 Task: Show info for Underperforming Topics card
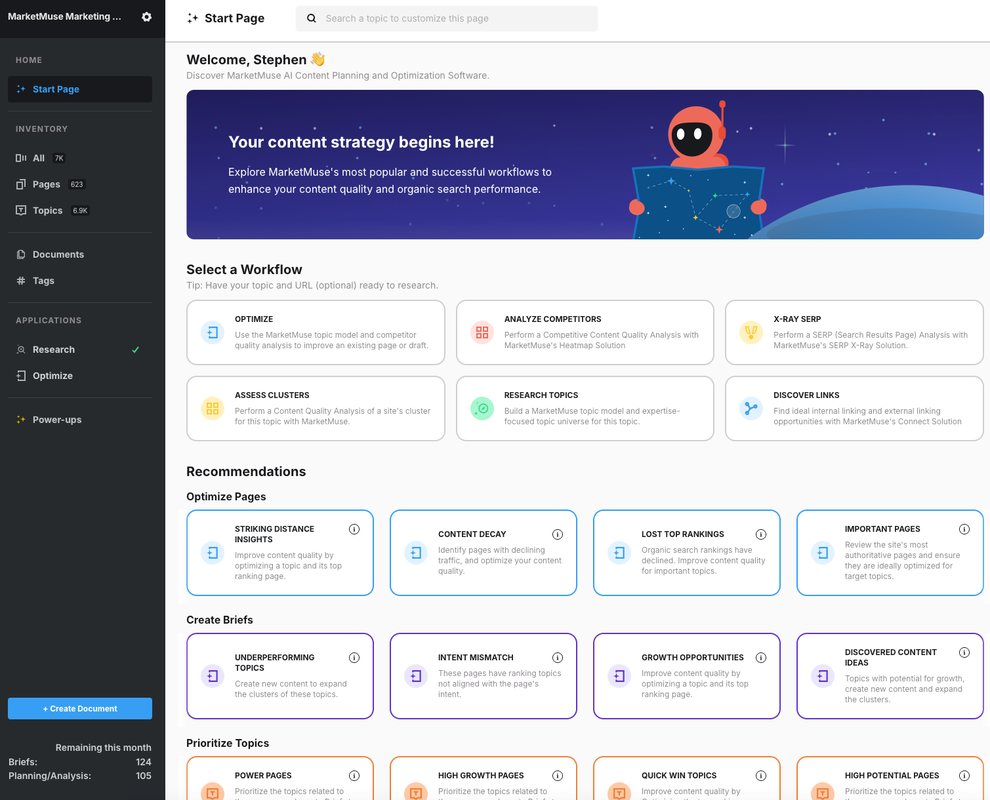[354, 657]
